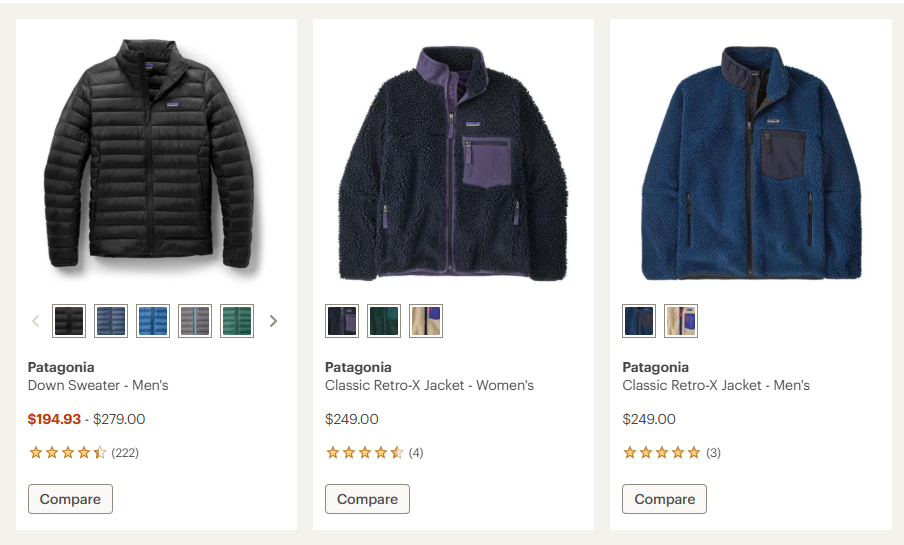Select black swatch for Down Sweater

tap(69, 321)
